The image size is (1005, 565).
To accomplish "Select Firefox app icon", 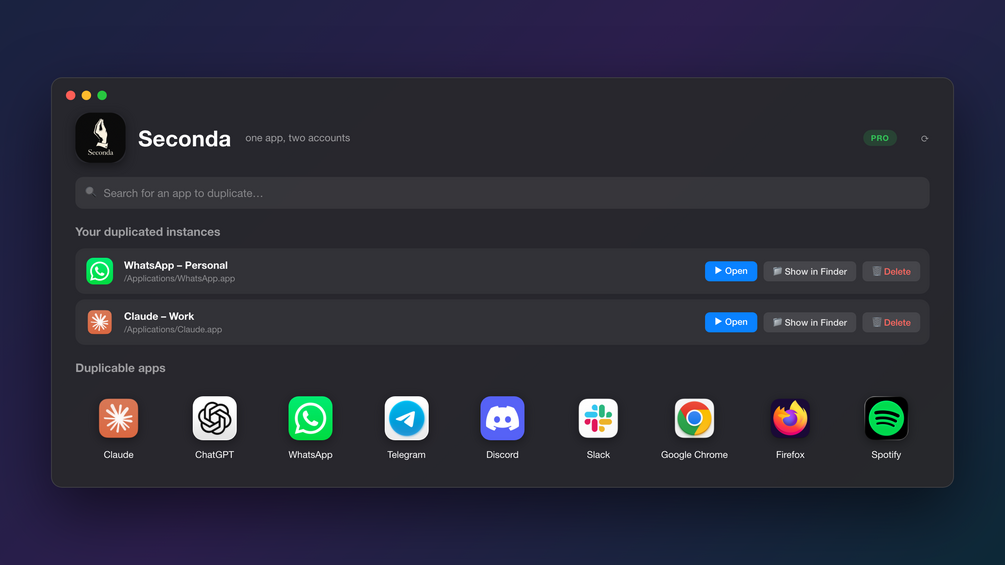I will pos(790,418).
